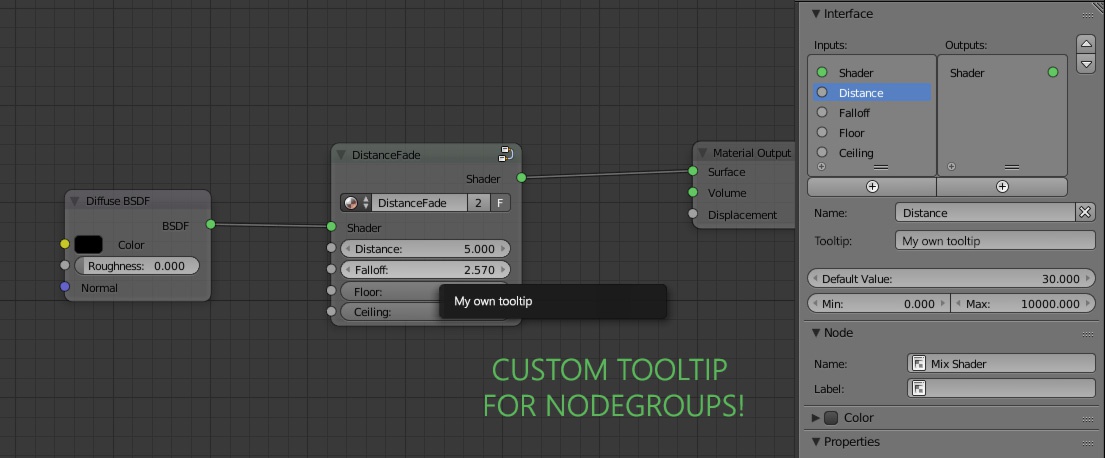
Task: Add a new output socket with plus button
Action: (x=1002, y=187)
